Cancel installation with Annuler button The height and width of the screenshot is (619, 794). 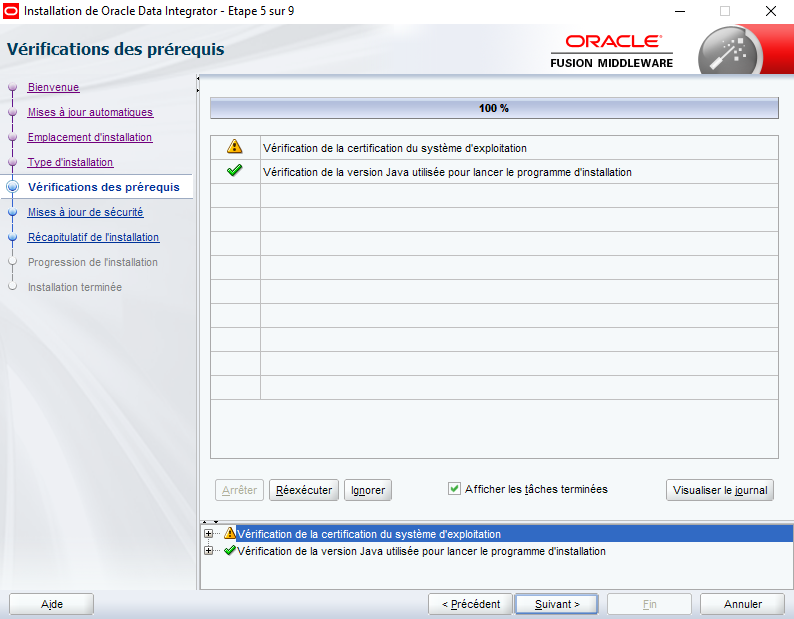click(742, 604)
